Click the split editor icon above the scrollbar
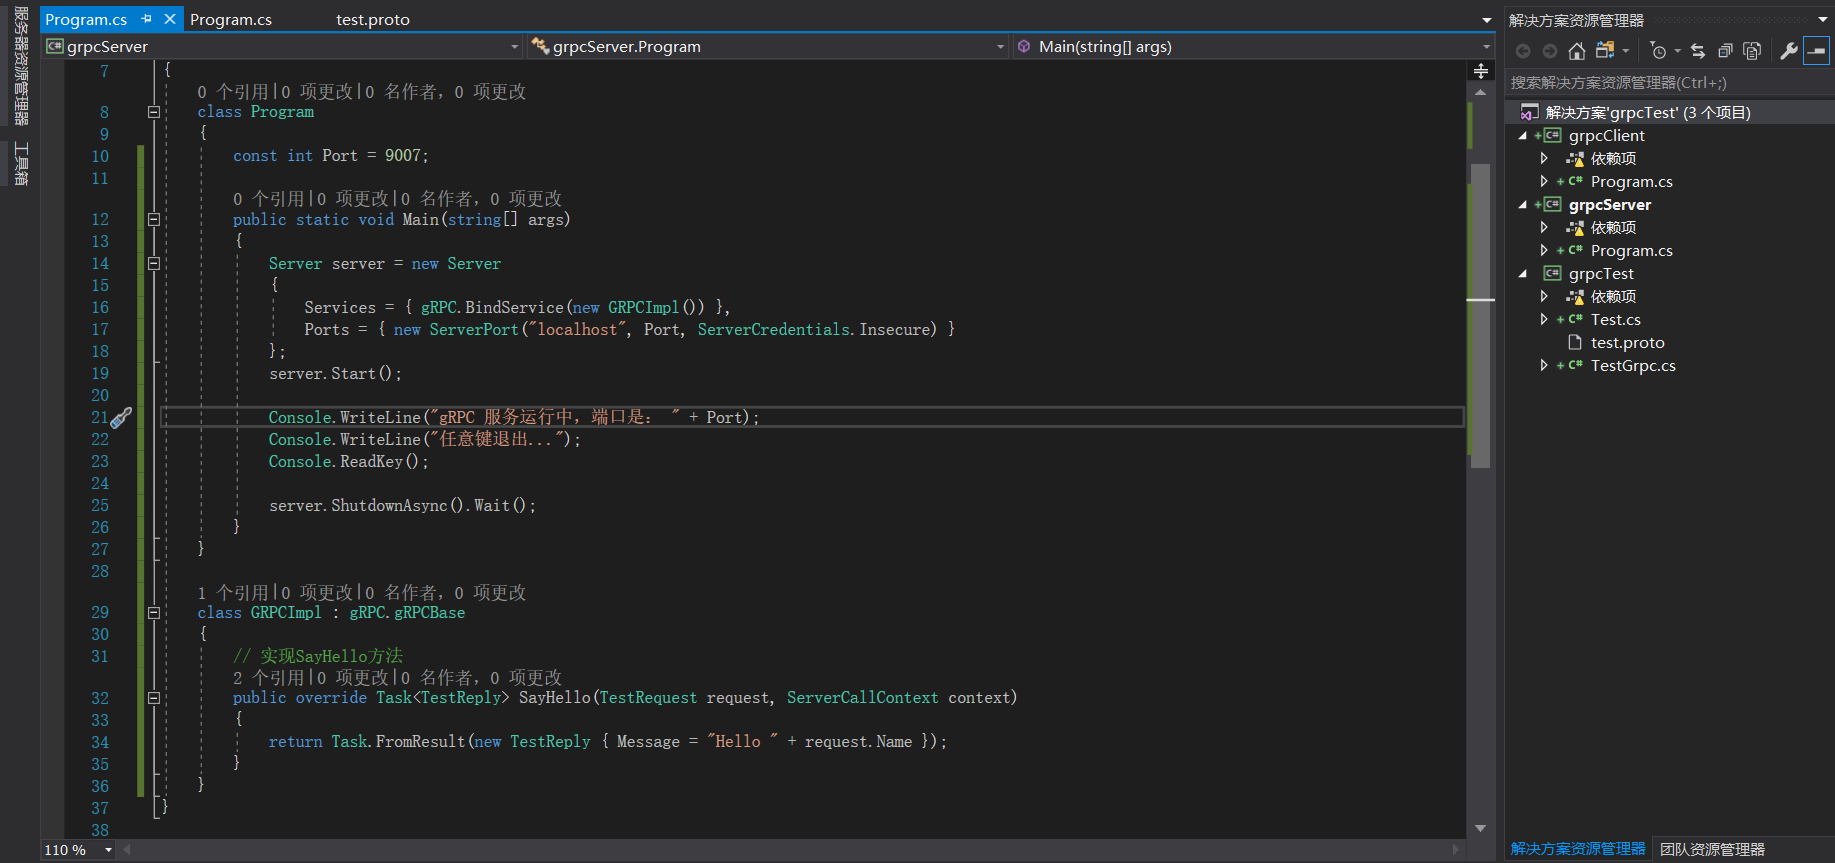The image size is (1835, 863). 1481,71
